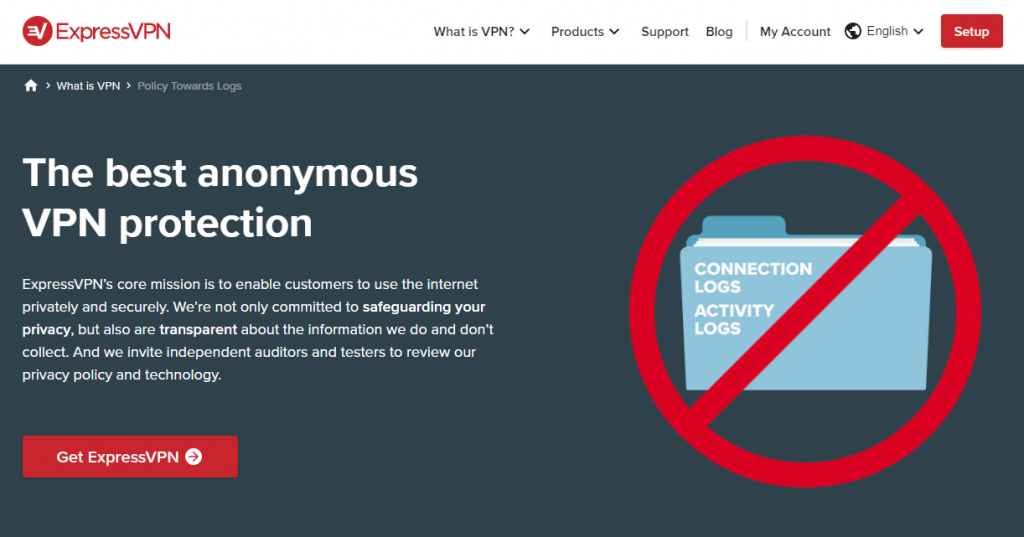This screenshot has height=537, width=1024.
Task: Click the Get ExpressVPN button
Action: click(x=130, y=457)
